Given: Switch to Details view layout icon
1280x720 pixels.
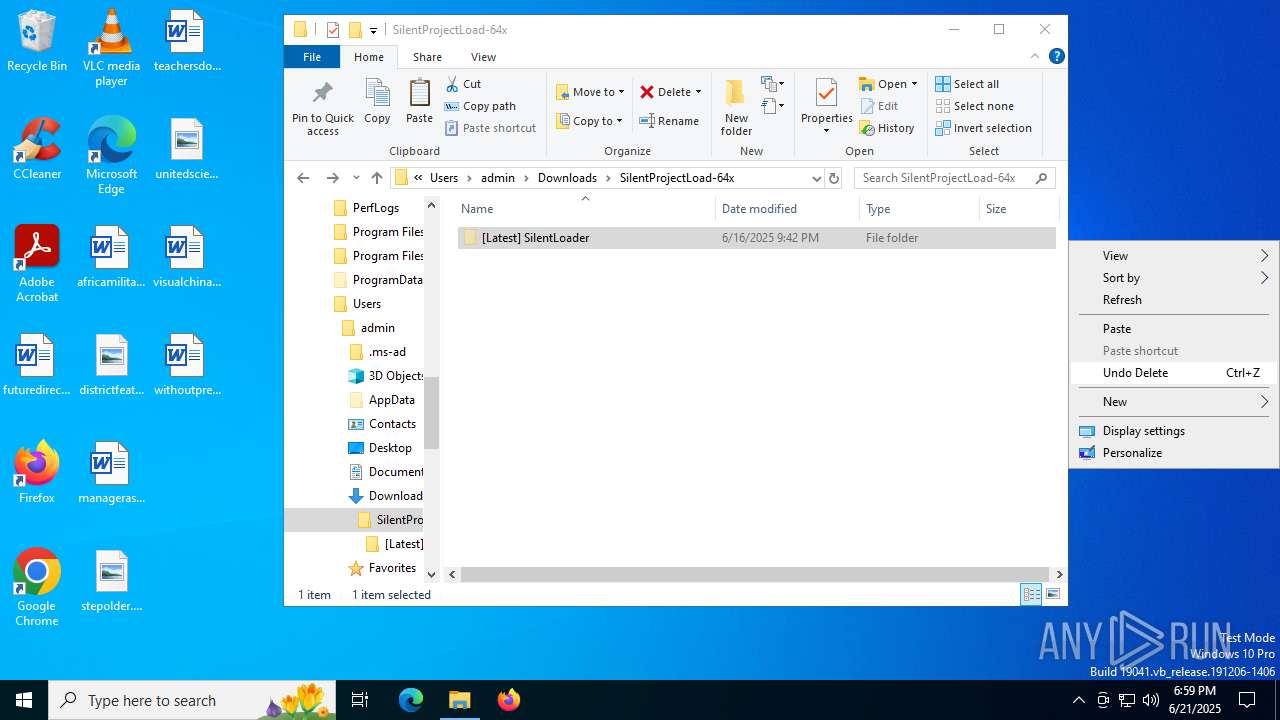Looking at the screenshot, I should pyautogui.click(x=1031, y=594).
